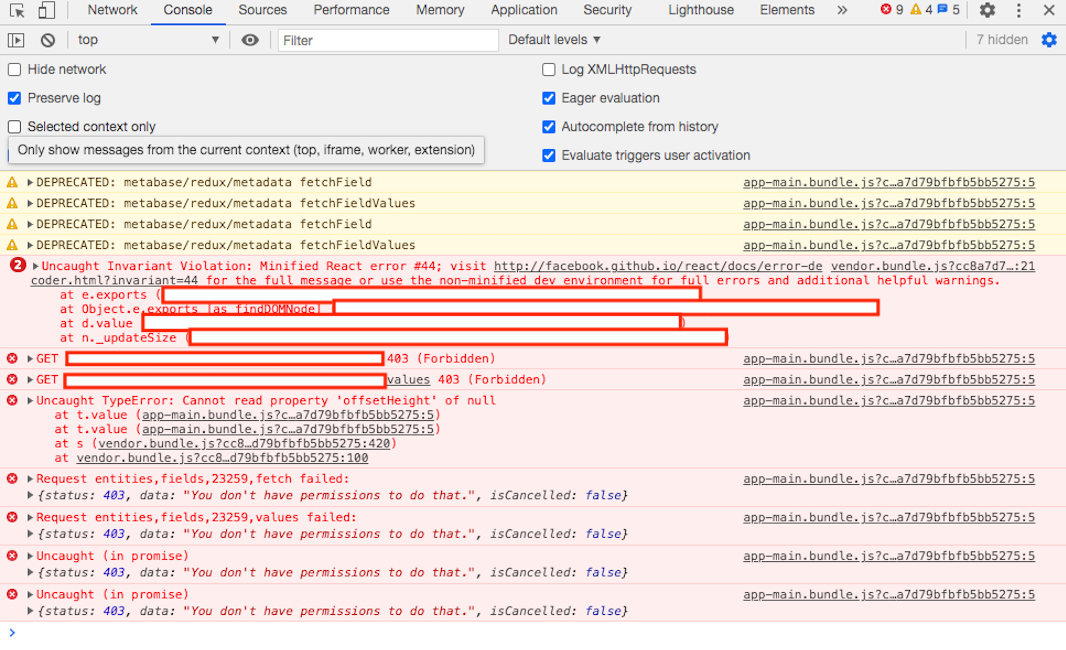Viewport: 1066px width, 650px height.
Task: Open the Application tab
Action: (x=524, y=10)
